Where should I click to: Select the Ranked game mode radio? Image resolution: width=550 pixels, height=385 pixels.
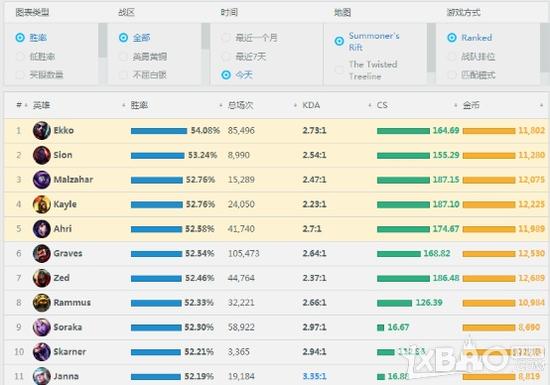452,38
